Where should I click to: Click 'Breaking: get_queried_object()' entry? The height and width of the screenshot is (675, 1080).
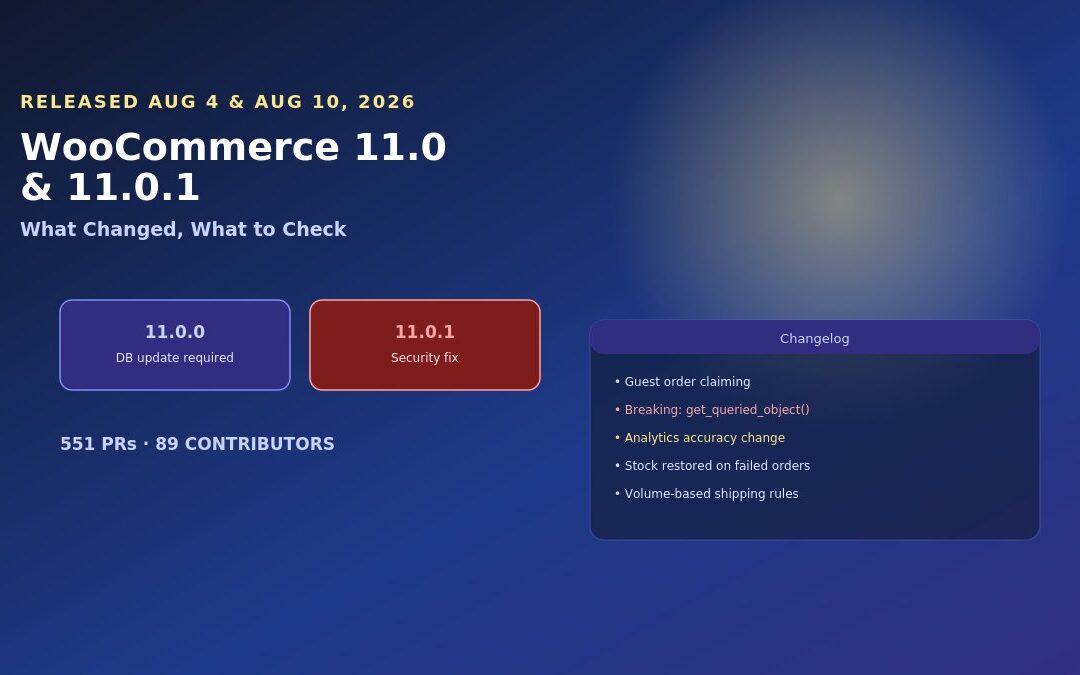712,410
